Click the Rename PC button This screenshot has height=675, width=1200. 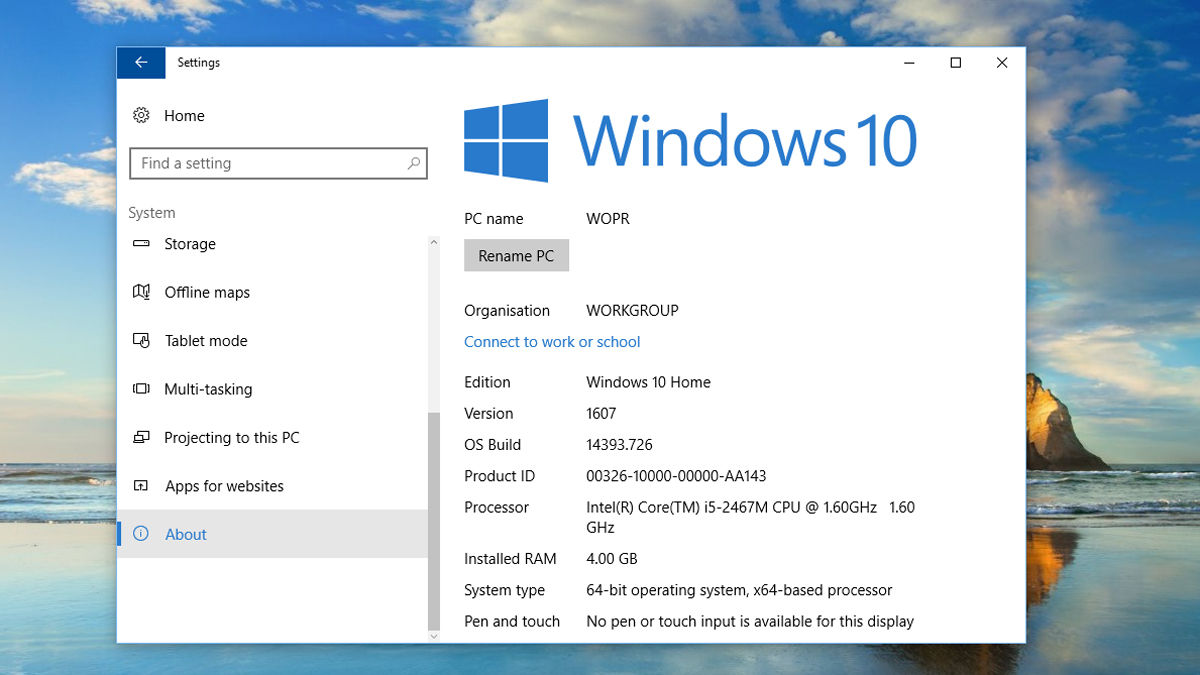click(x=516, y=256)
